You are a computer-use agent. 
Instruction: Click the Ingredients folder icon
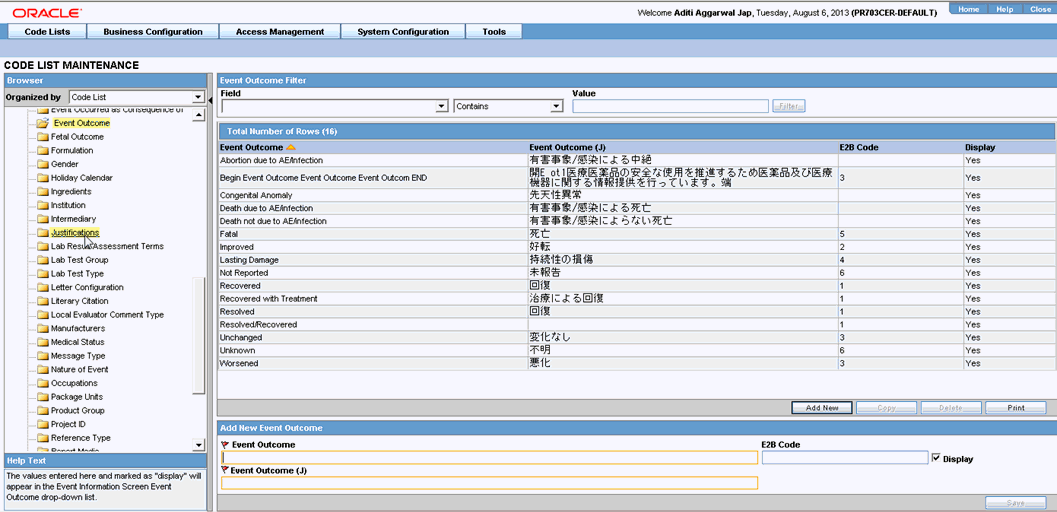(x=42, y=191)
